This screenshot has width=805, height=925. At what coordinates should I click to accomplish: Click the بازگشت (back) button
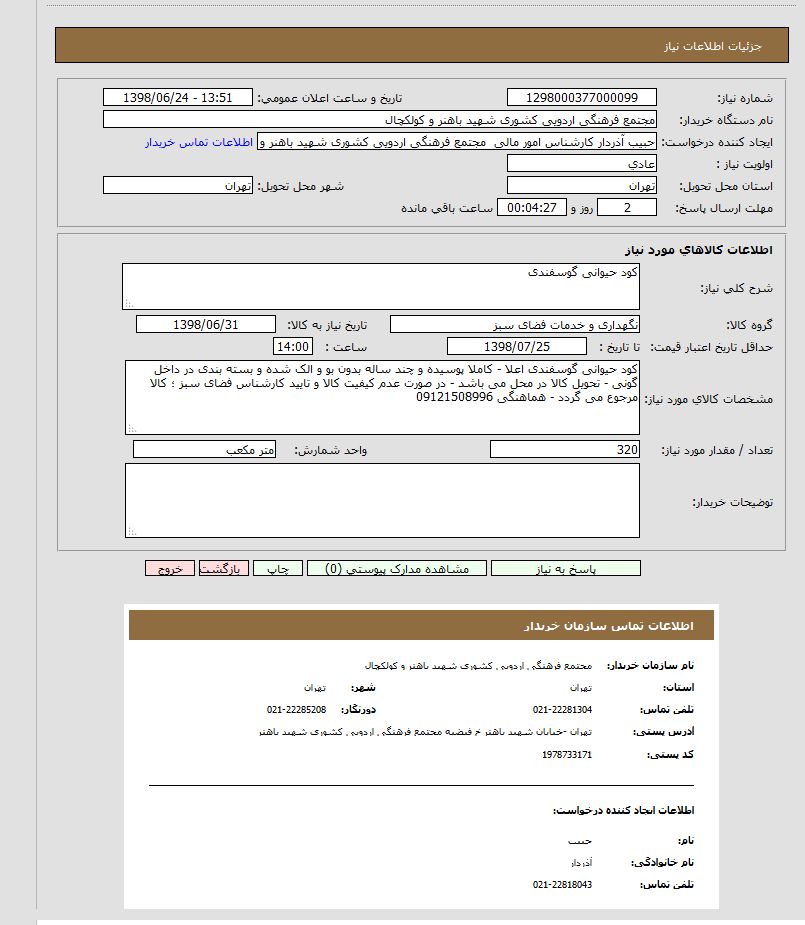(224, 568)
